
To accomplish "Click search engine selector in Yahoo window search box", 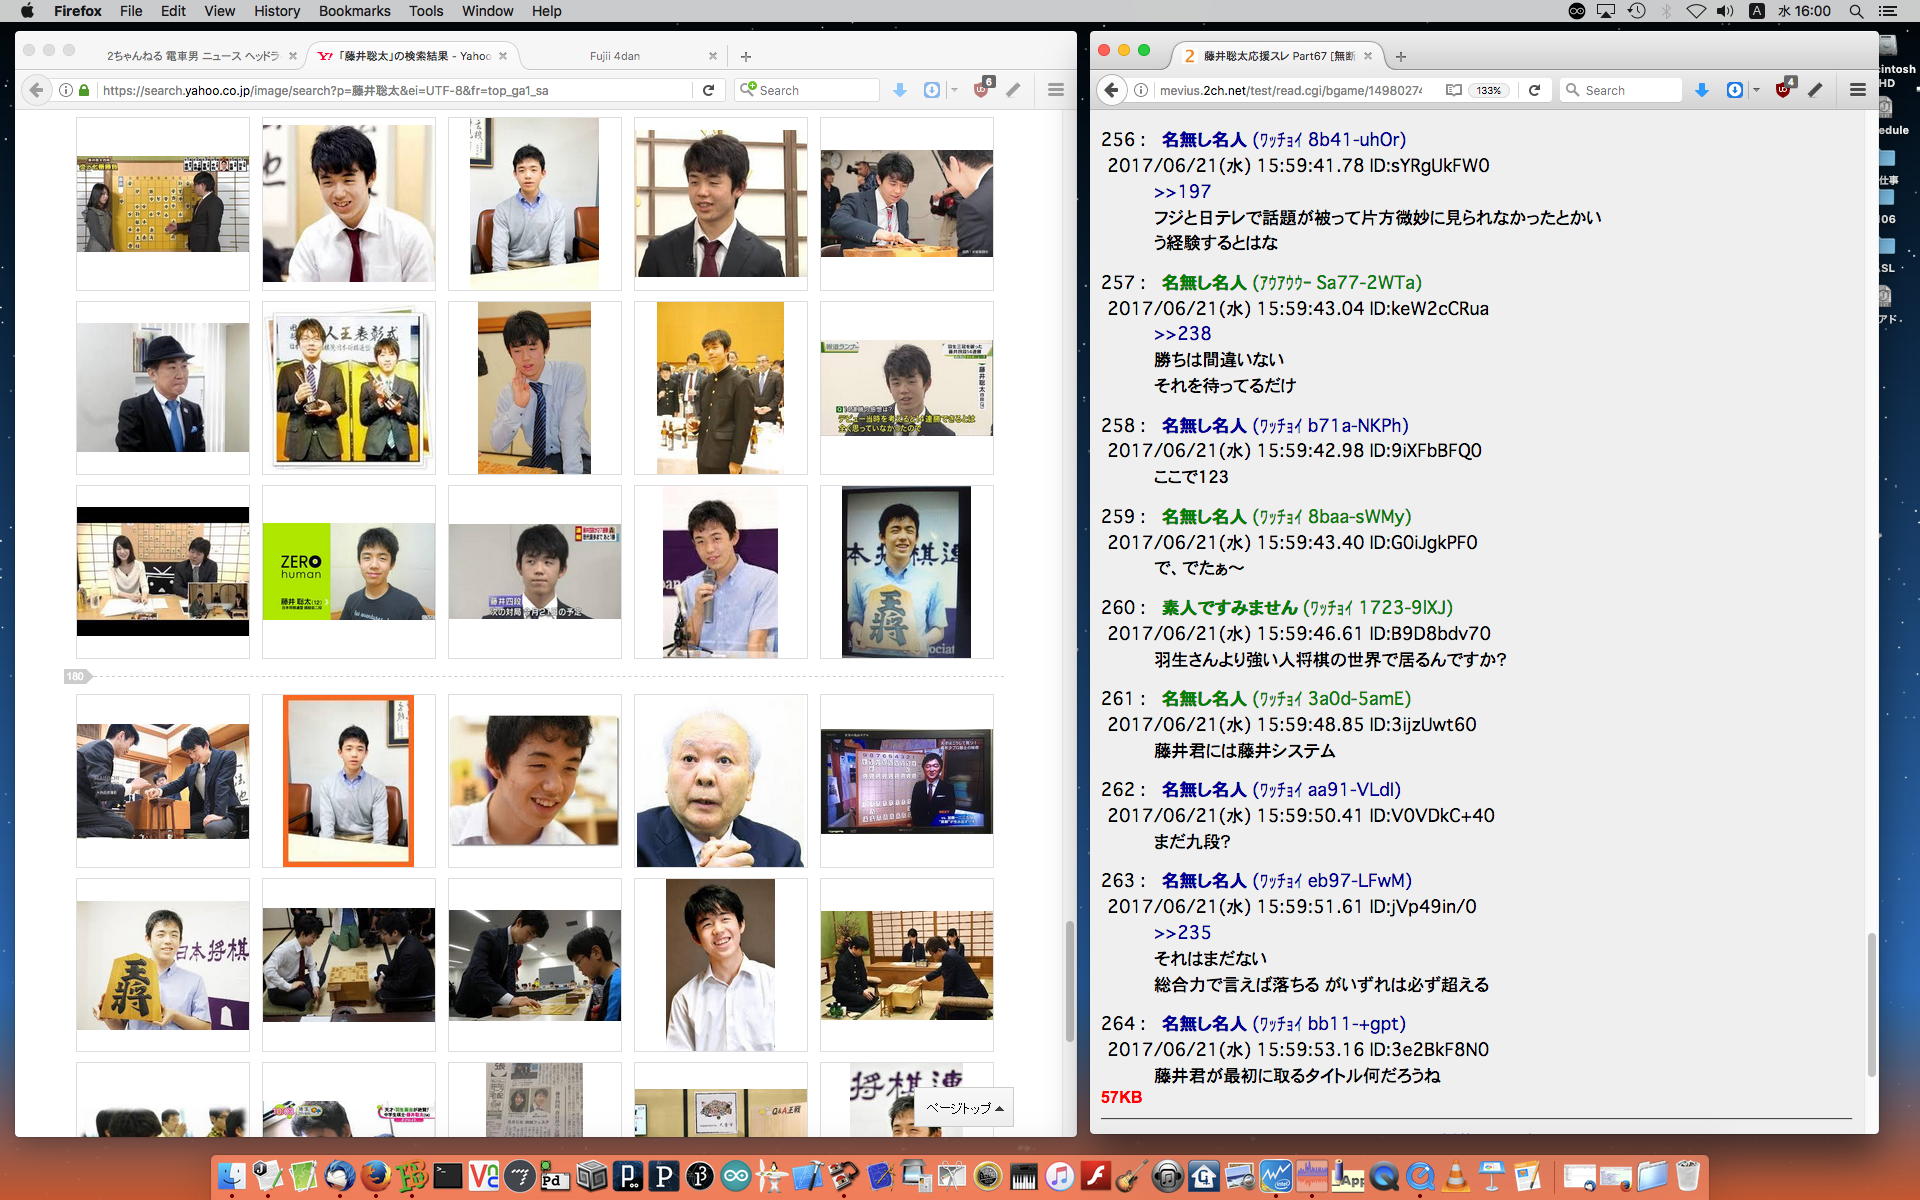I will click(747, 90).
